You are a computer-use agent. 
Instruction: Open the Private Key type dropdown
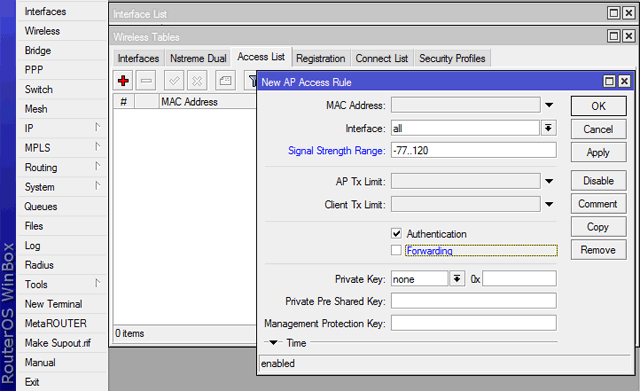click(x=457, y=279)
